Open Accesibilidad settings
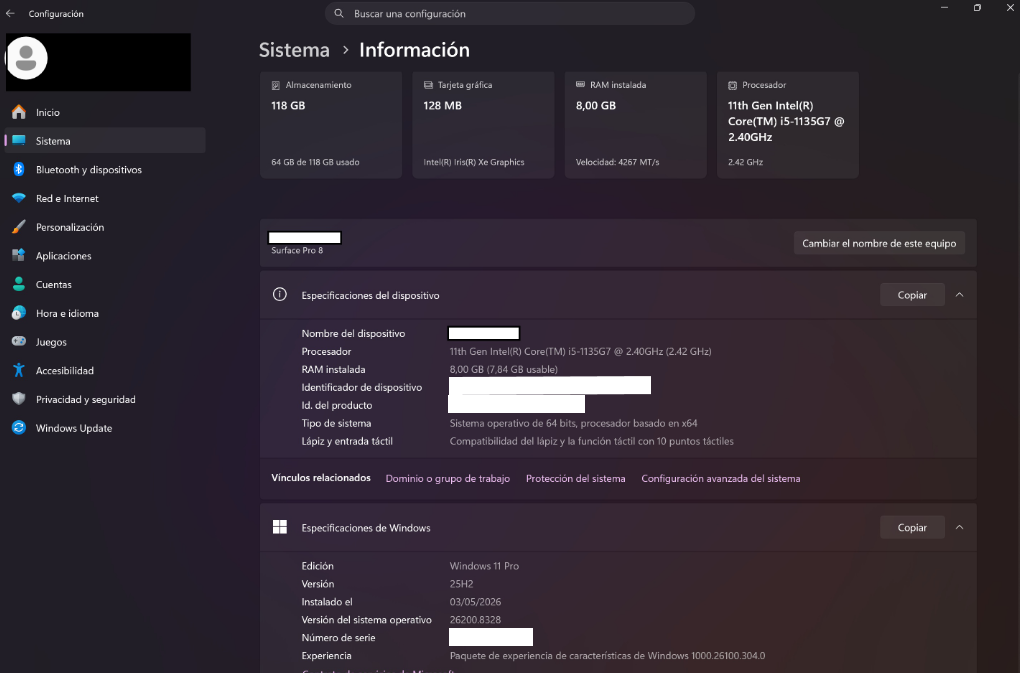This screenshot has width=1020, height=673. [105, 371]
